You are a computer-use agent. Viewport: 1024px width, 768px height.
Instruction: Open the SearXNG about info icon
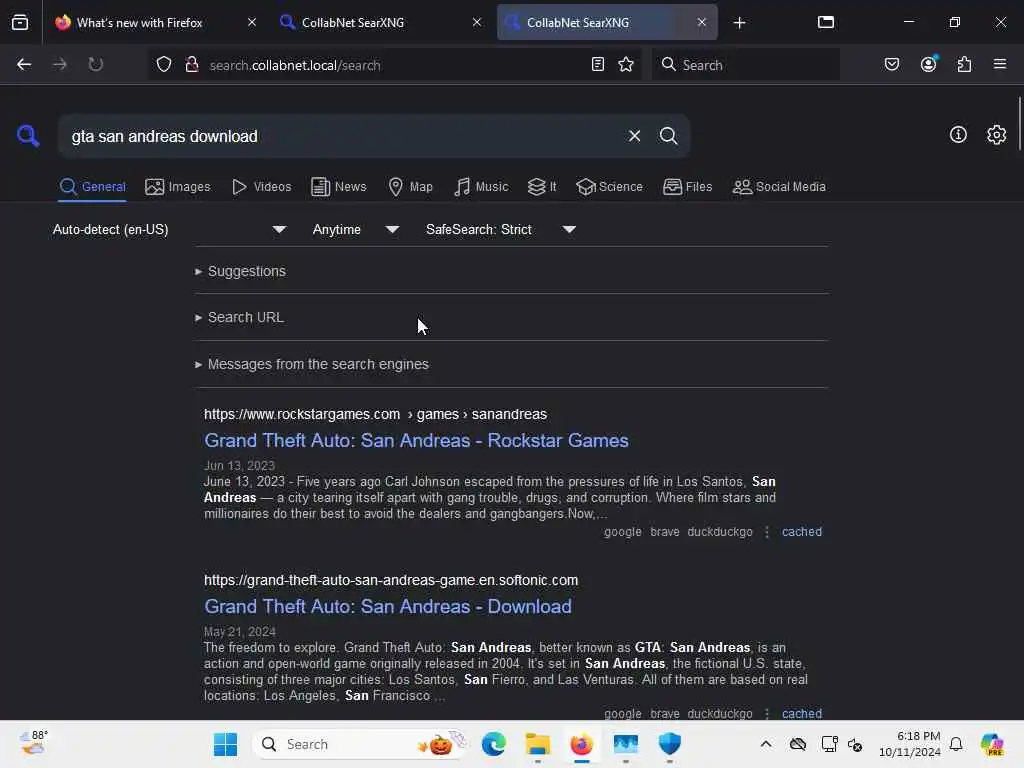tap(958, 135)
